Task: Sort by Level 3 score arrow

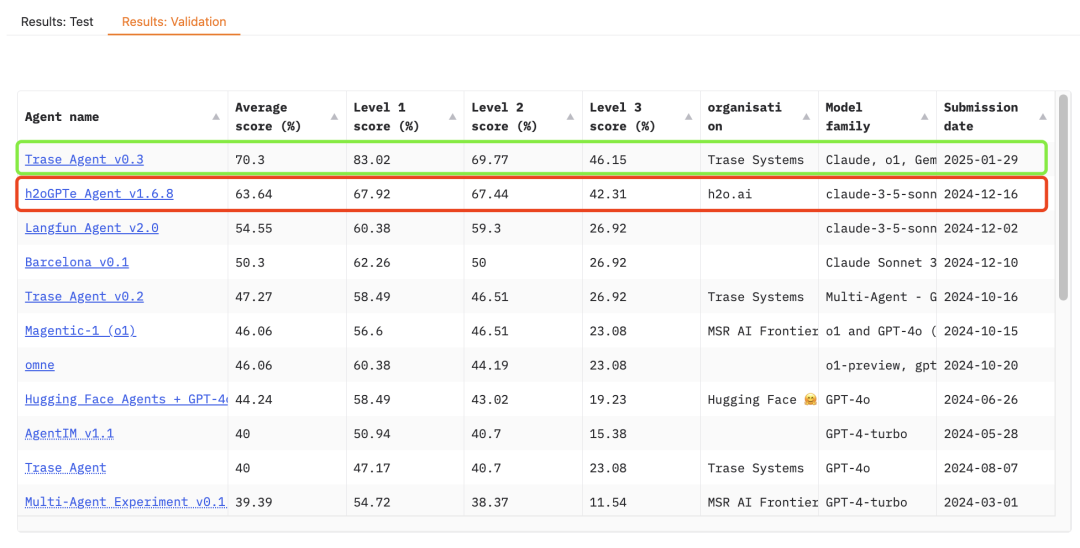Action: [x=689, y=117]
